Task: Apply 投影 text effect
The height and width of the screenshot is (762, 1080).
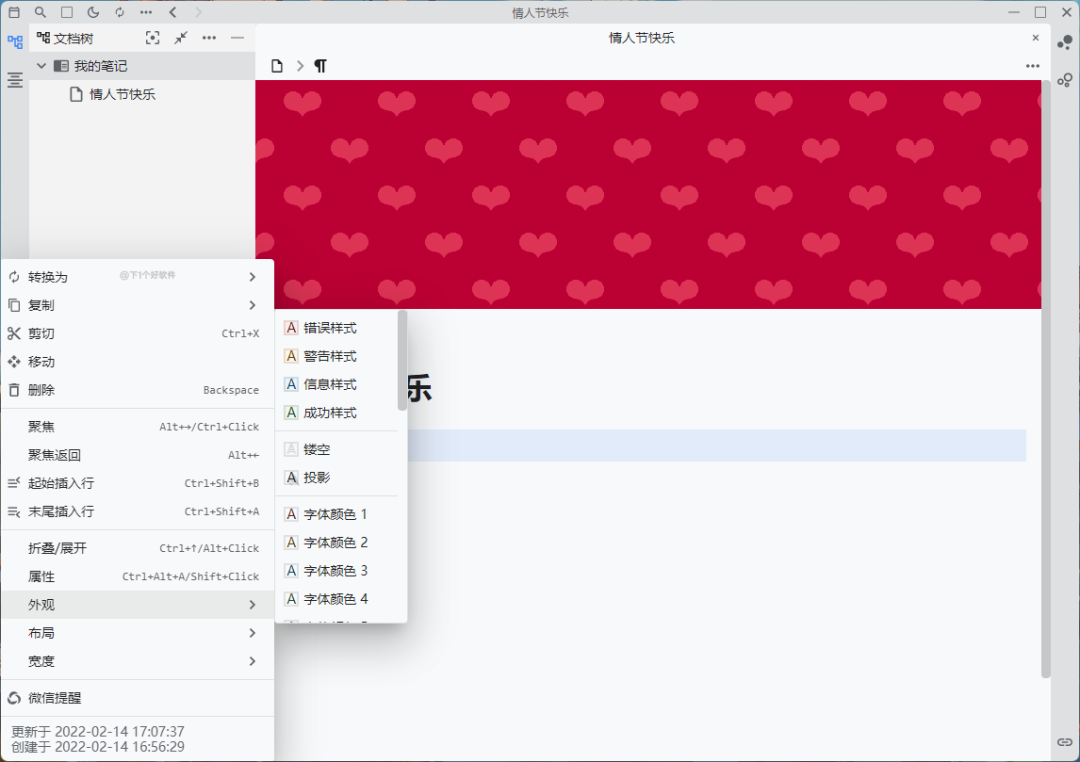Action: point(336,477)
